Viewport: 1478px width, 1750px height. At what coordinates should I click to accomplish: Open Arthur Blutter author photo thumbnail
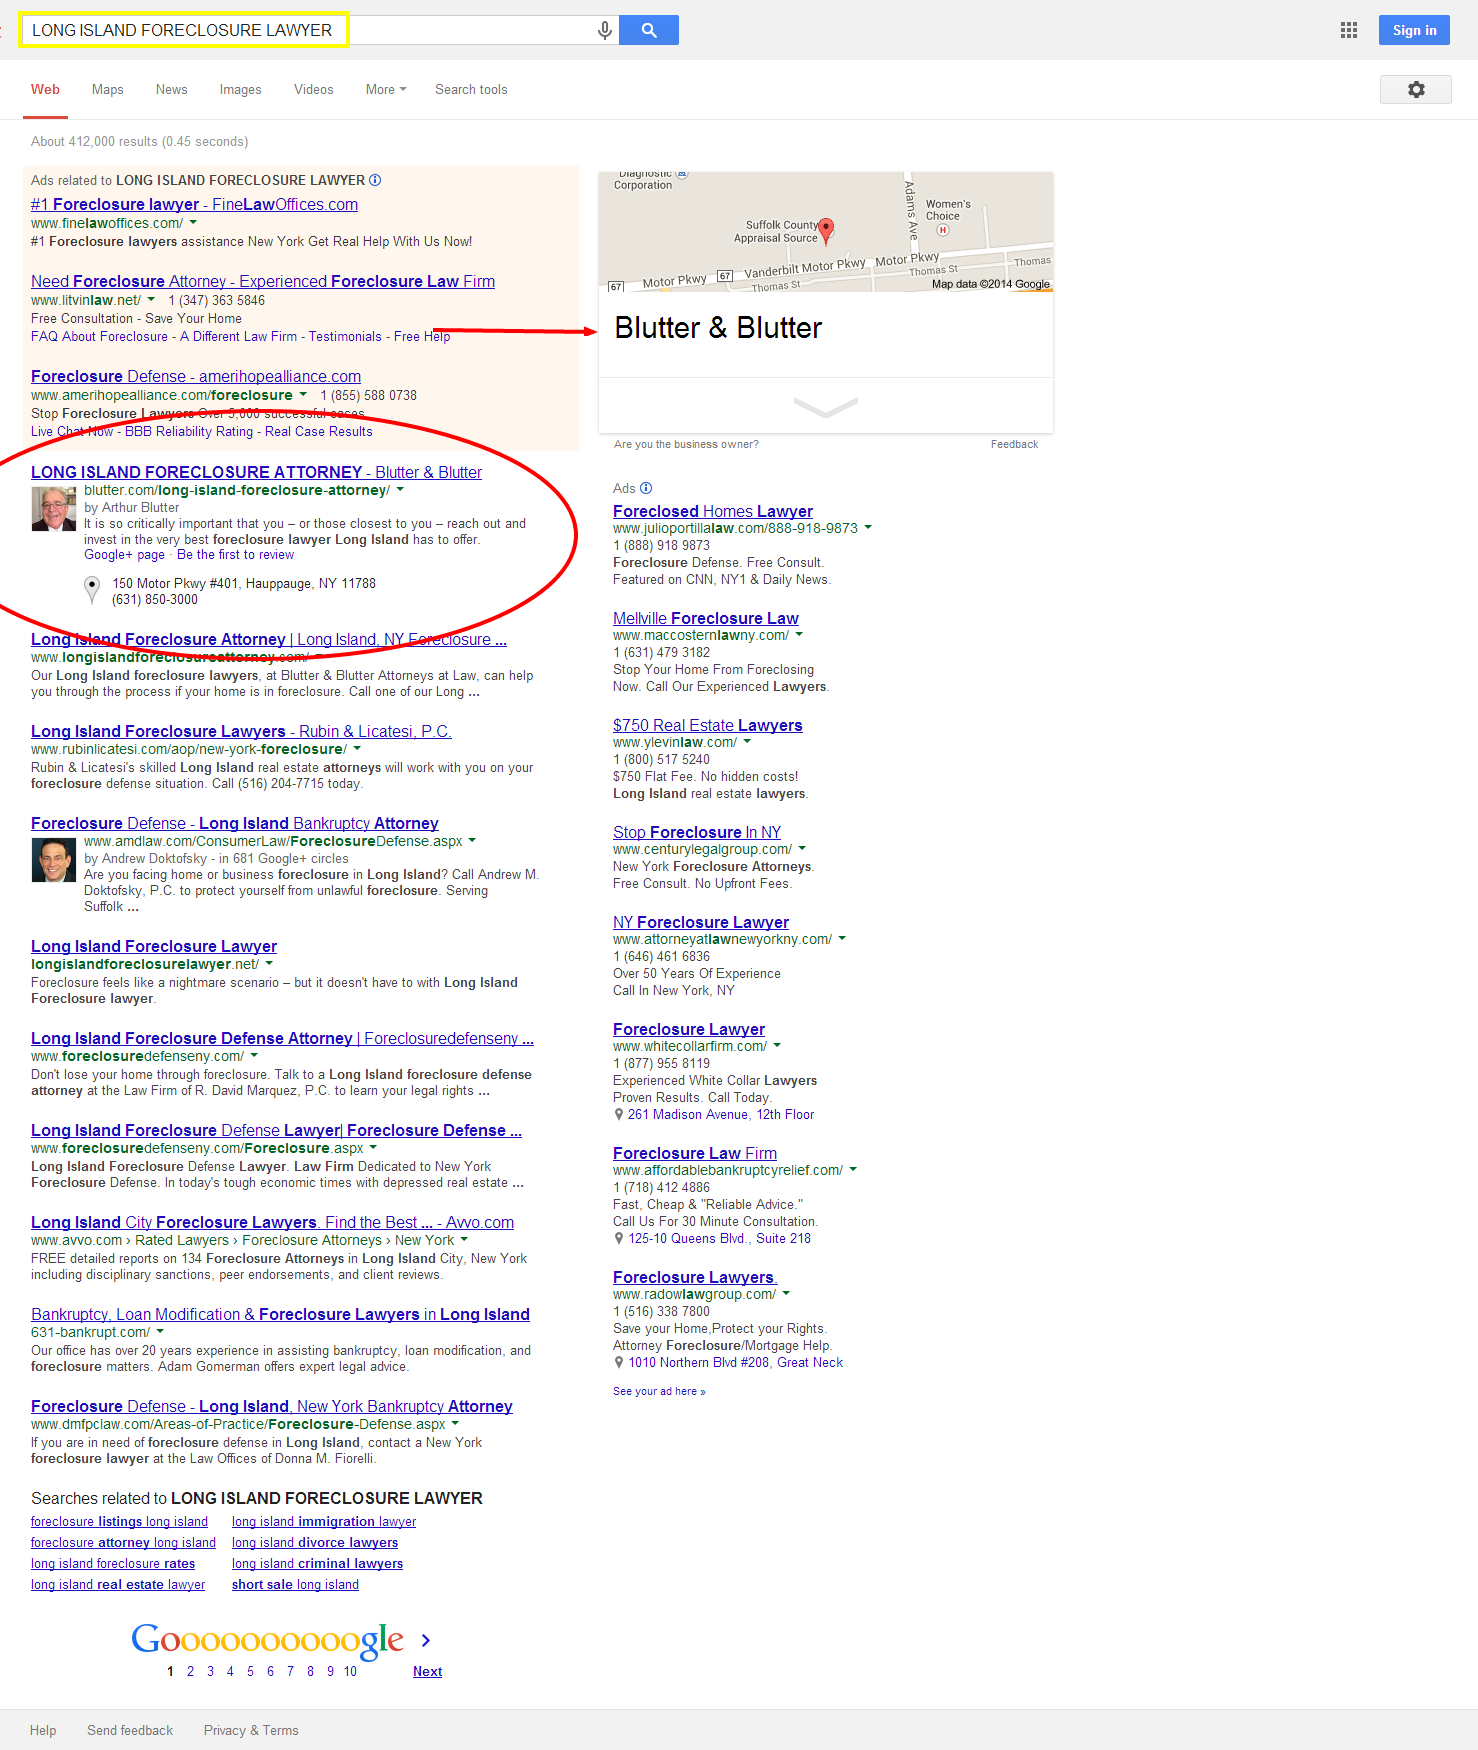[54, 509]
